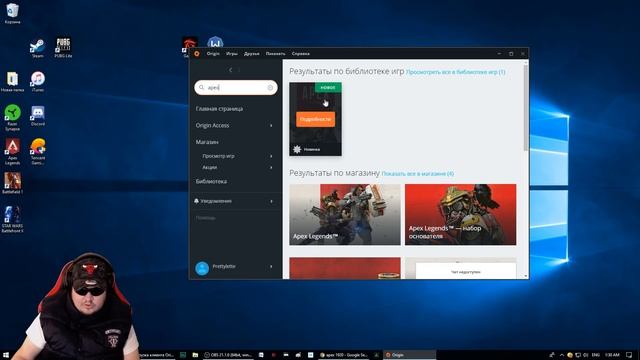Show hidden system tray icons
The image size is (640, 360).
[562, 355]
